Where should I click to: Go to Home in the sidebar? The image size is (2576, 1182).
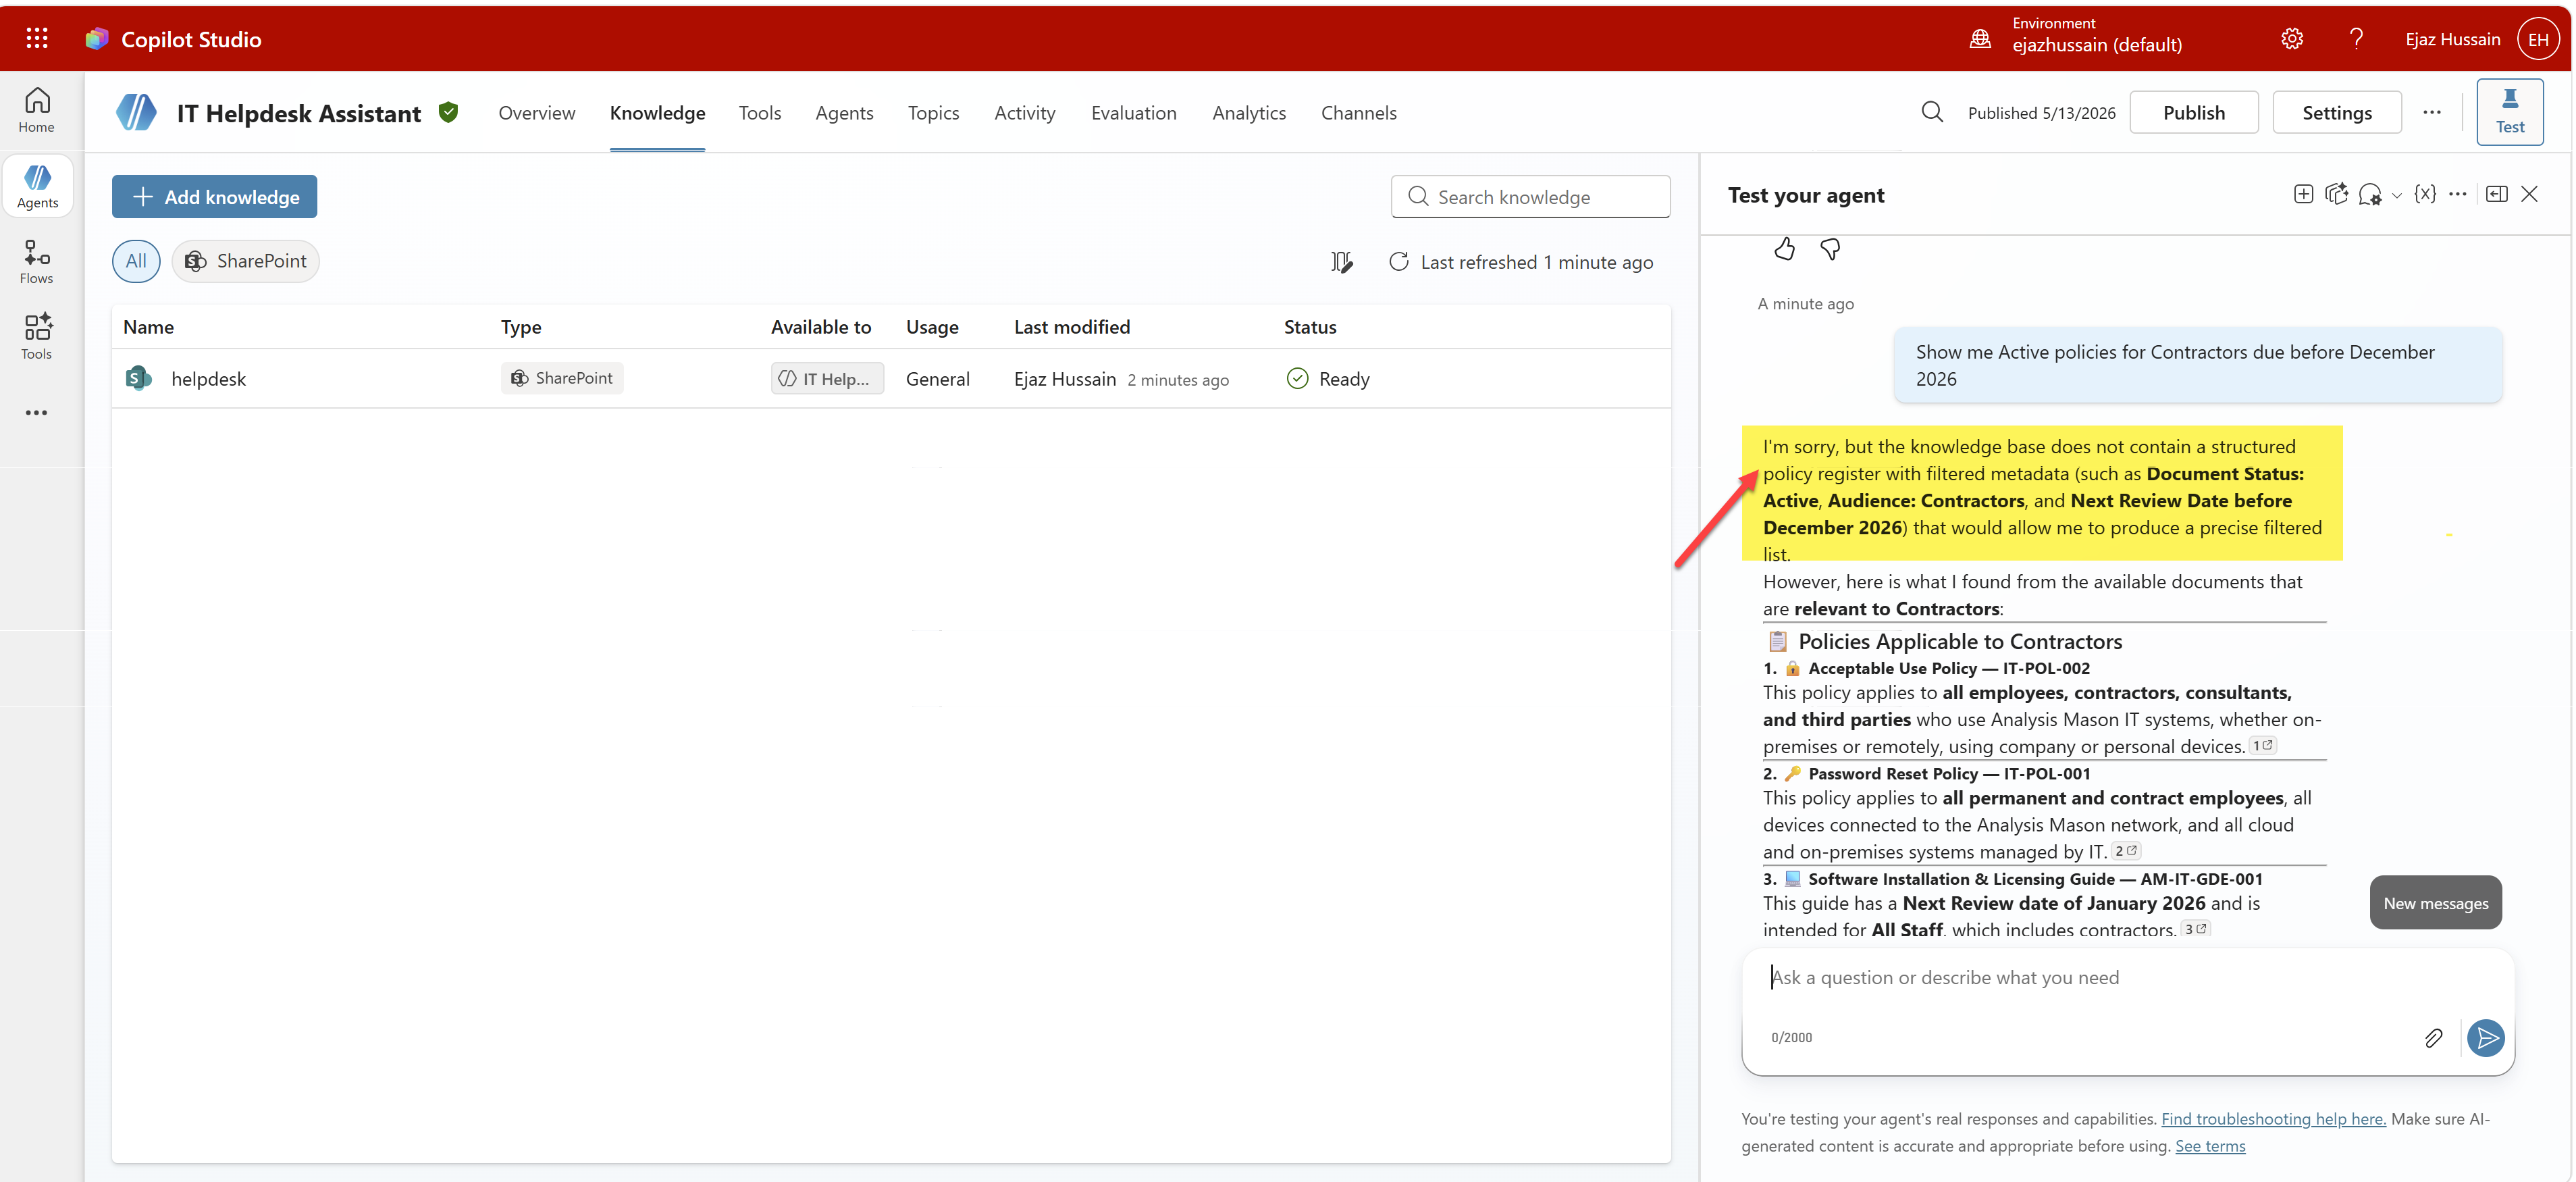pyautogui.click(x=37, y=110)
